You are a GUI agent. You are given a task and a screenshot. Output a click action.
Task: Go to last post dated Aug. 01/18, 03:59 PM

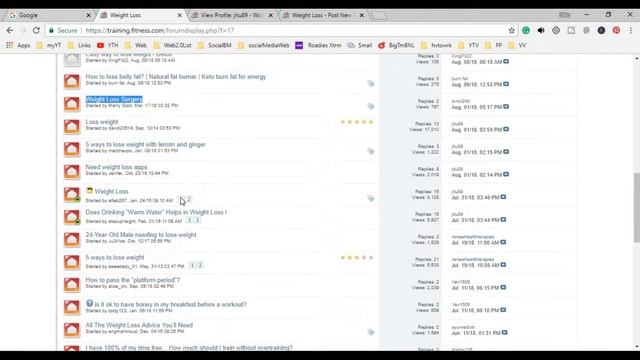[506, 129]
